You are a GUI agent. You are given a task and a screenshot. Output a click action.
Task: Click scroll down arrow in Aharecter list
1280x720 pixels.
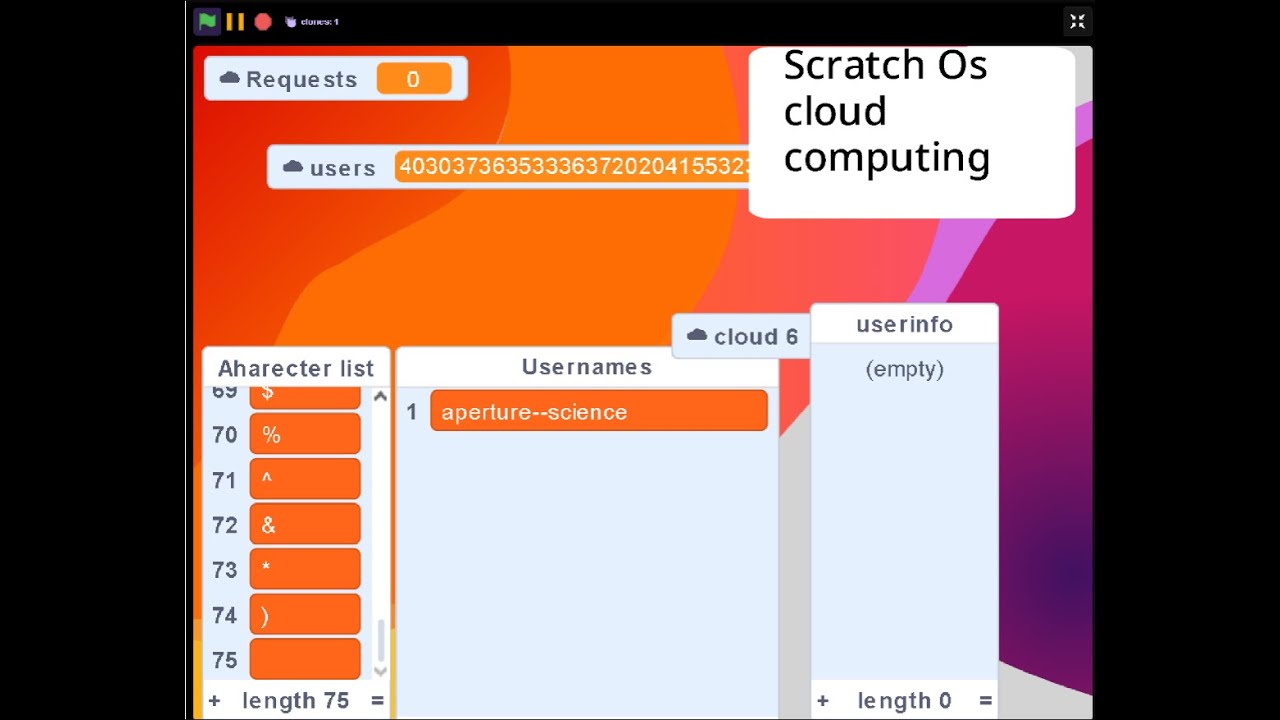(380, 671)
